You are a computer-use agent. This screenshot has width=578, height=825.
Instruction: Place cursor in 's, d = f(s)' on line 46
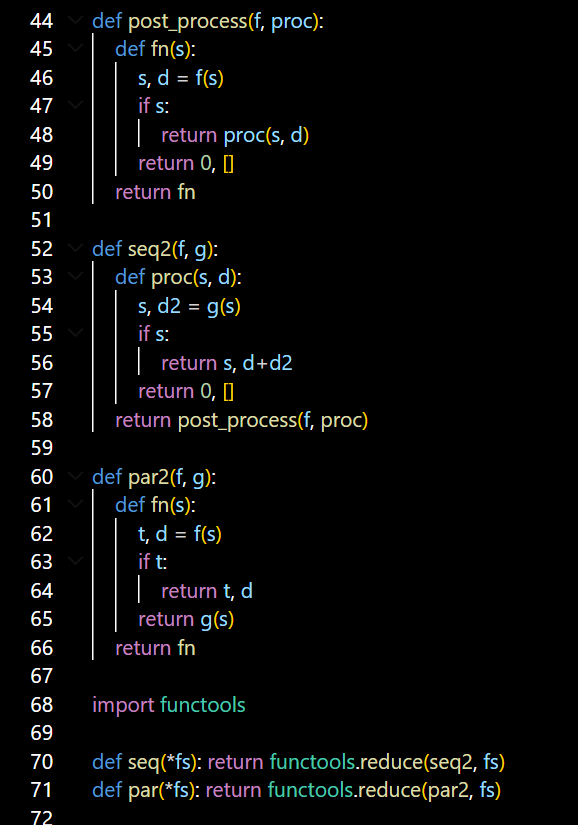(181, 78)
